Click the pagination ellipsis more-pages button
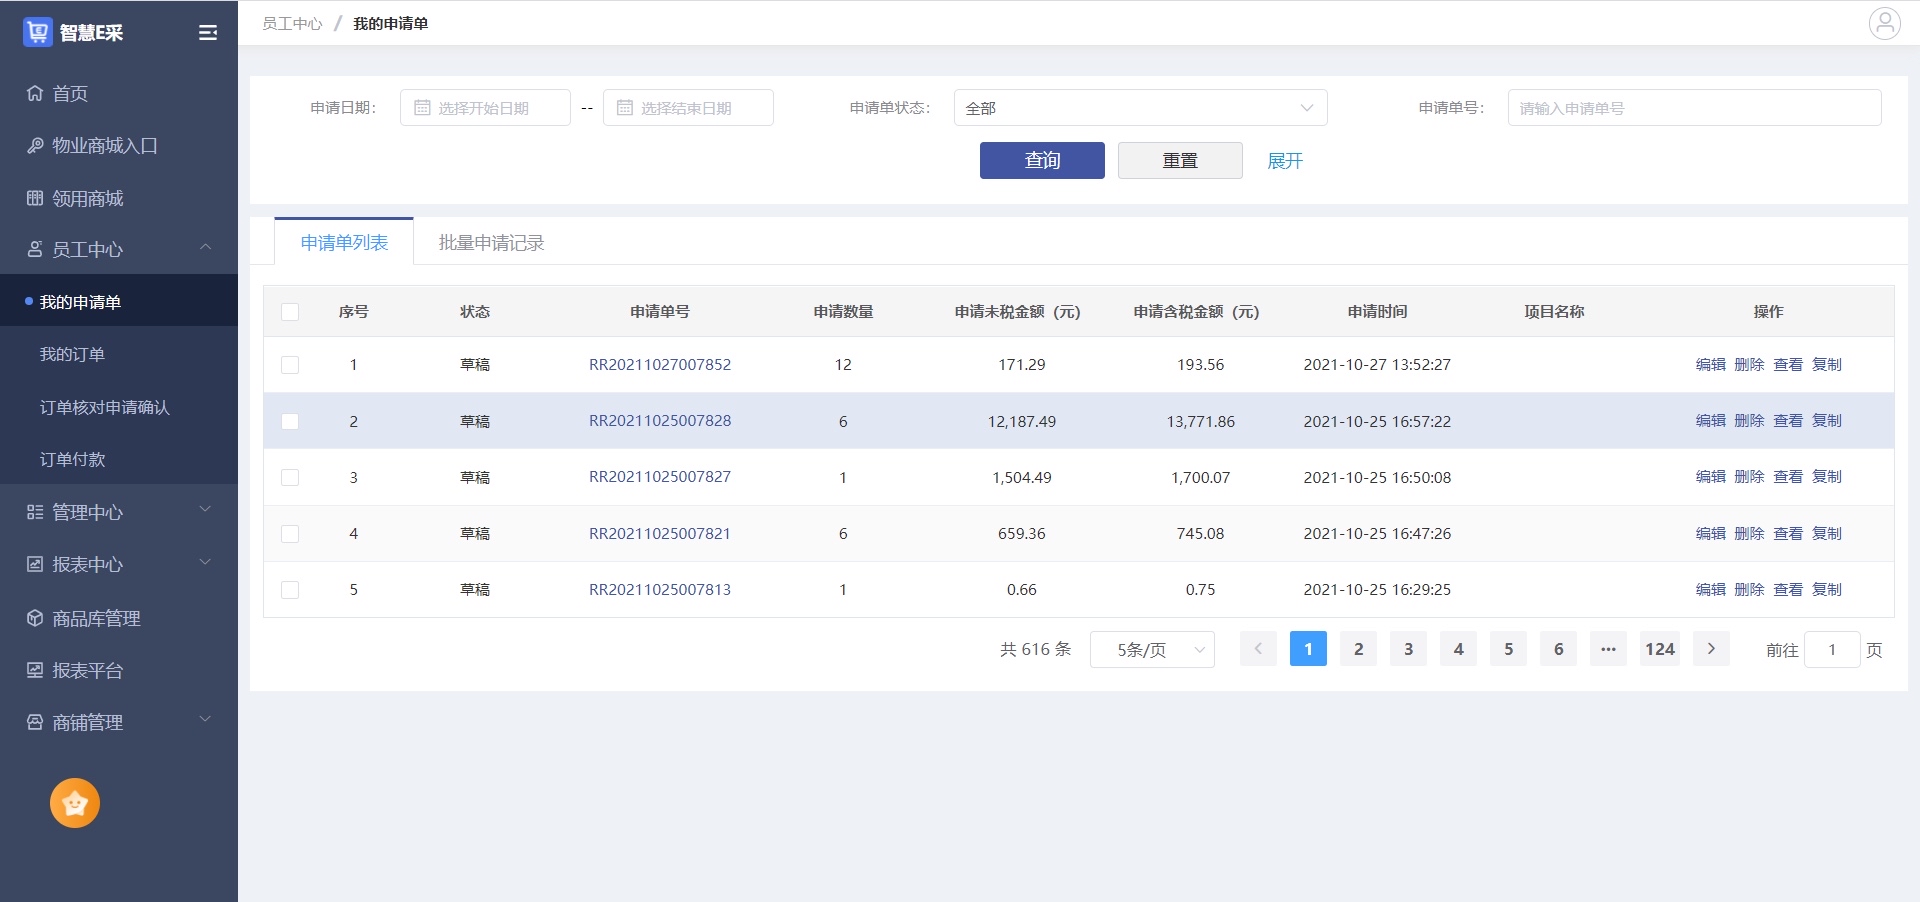The width and height of the screenshot is (1920, 902). [1608, 649]
